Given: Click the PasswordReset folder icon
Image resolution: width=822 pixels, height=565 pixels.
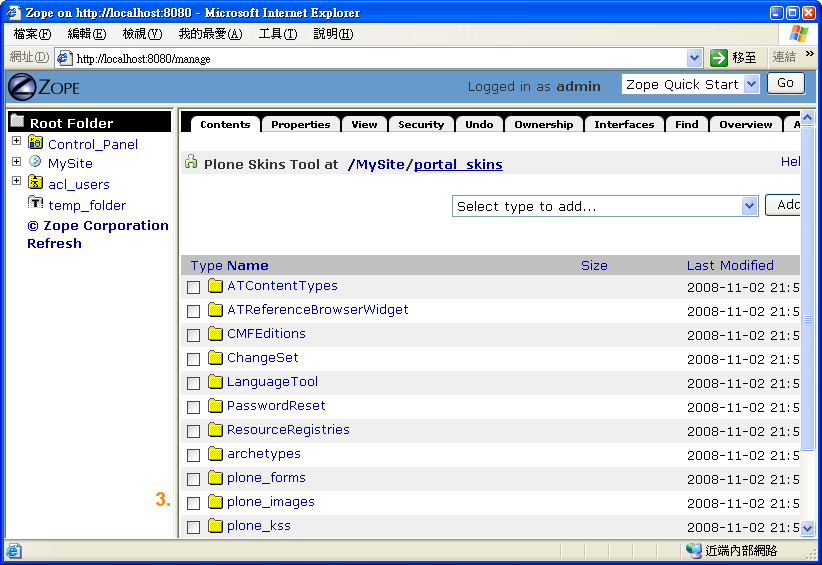Looking at the screenshot, I should [215, 406].
